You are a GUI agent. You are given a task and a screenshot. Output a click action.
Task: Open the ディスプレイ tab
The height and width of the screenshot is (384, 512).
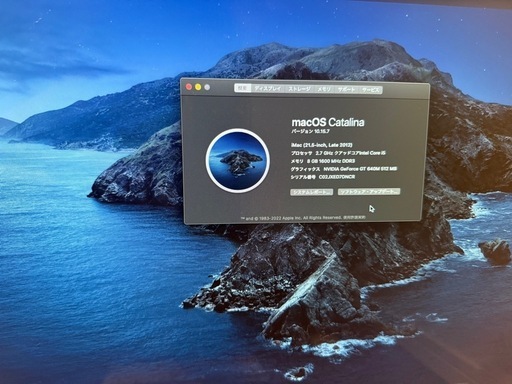268,89
